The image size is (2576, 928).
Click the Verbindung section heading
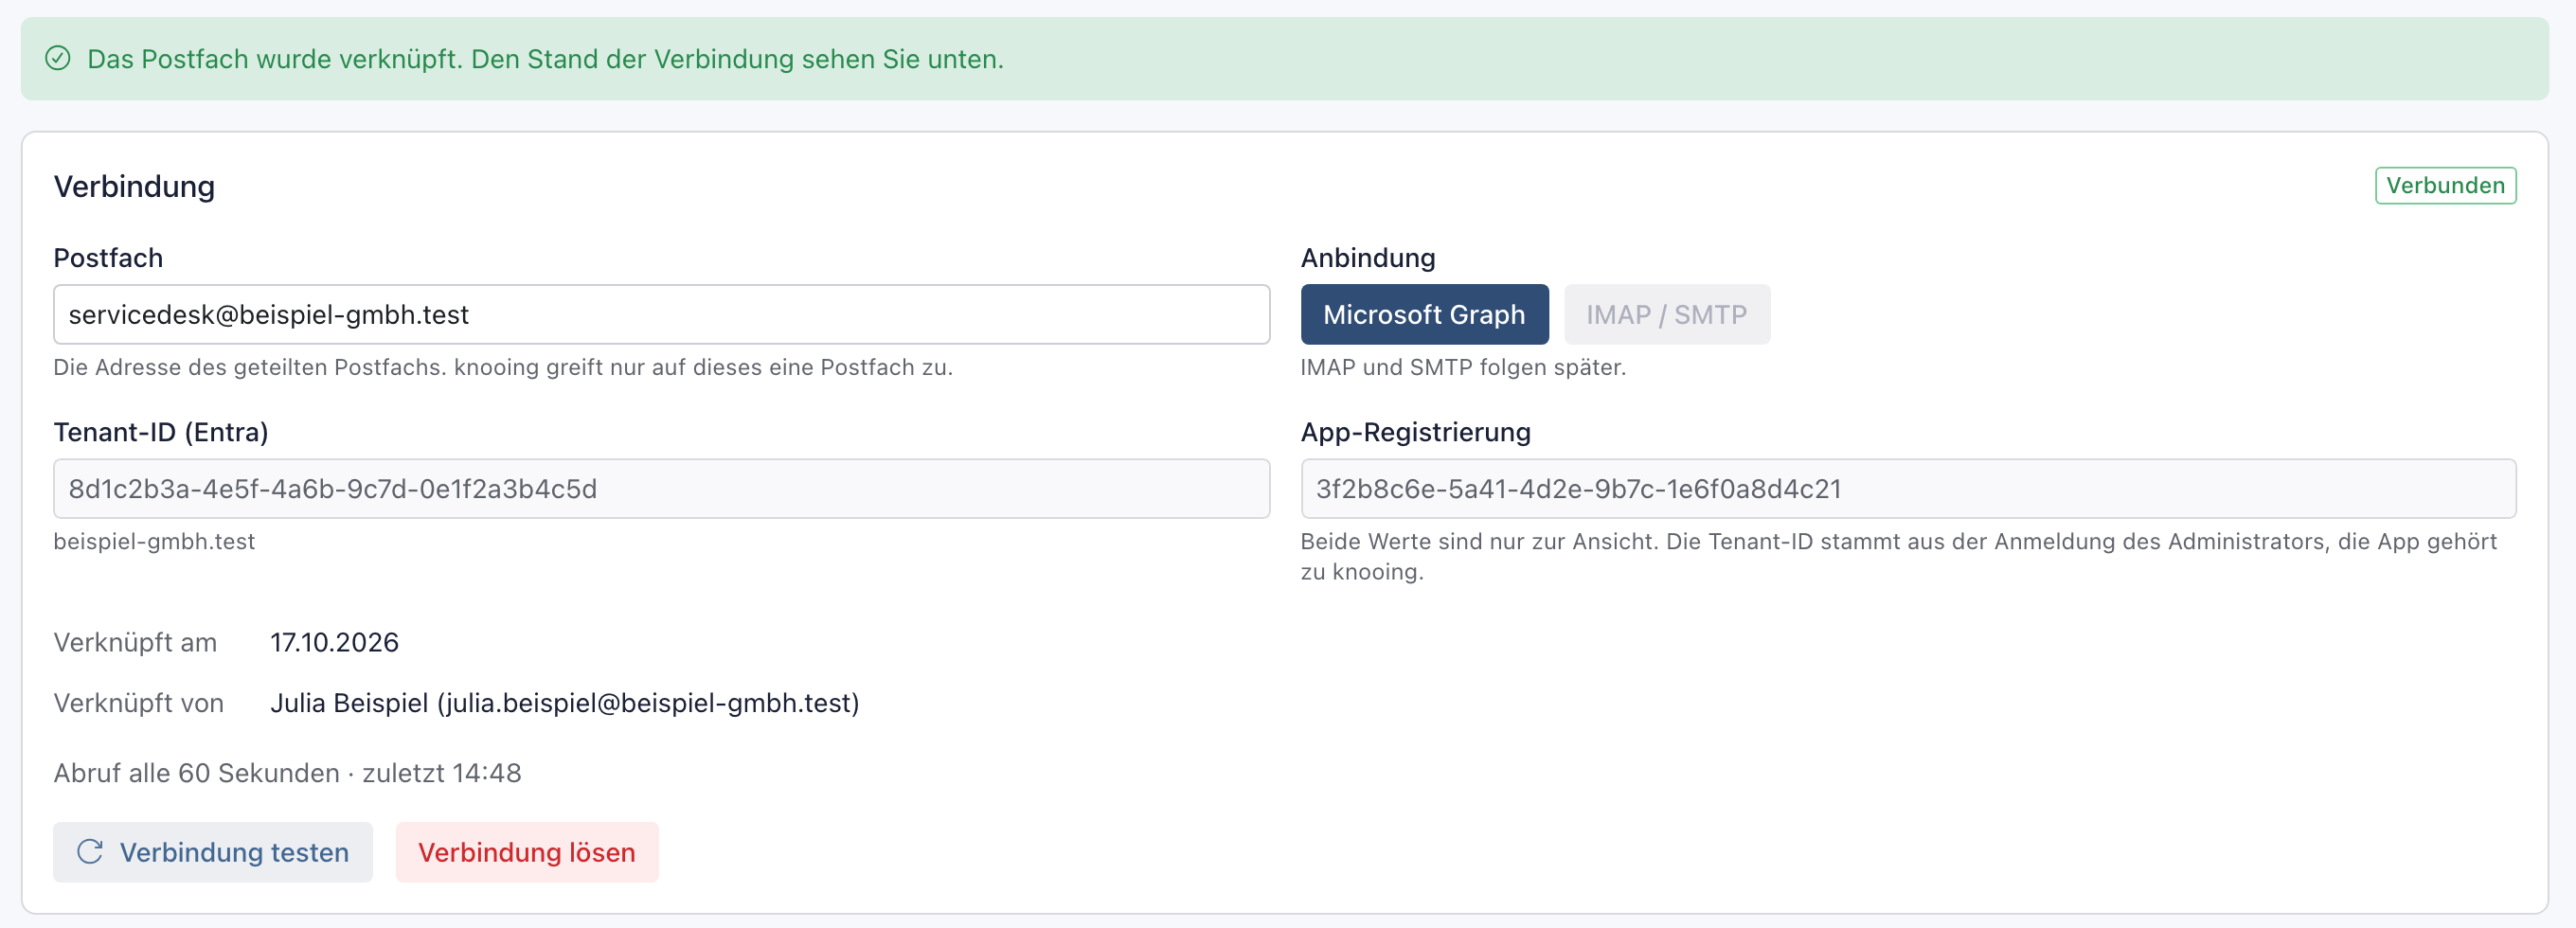tap(134, 186)
